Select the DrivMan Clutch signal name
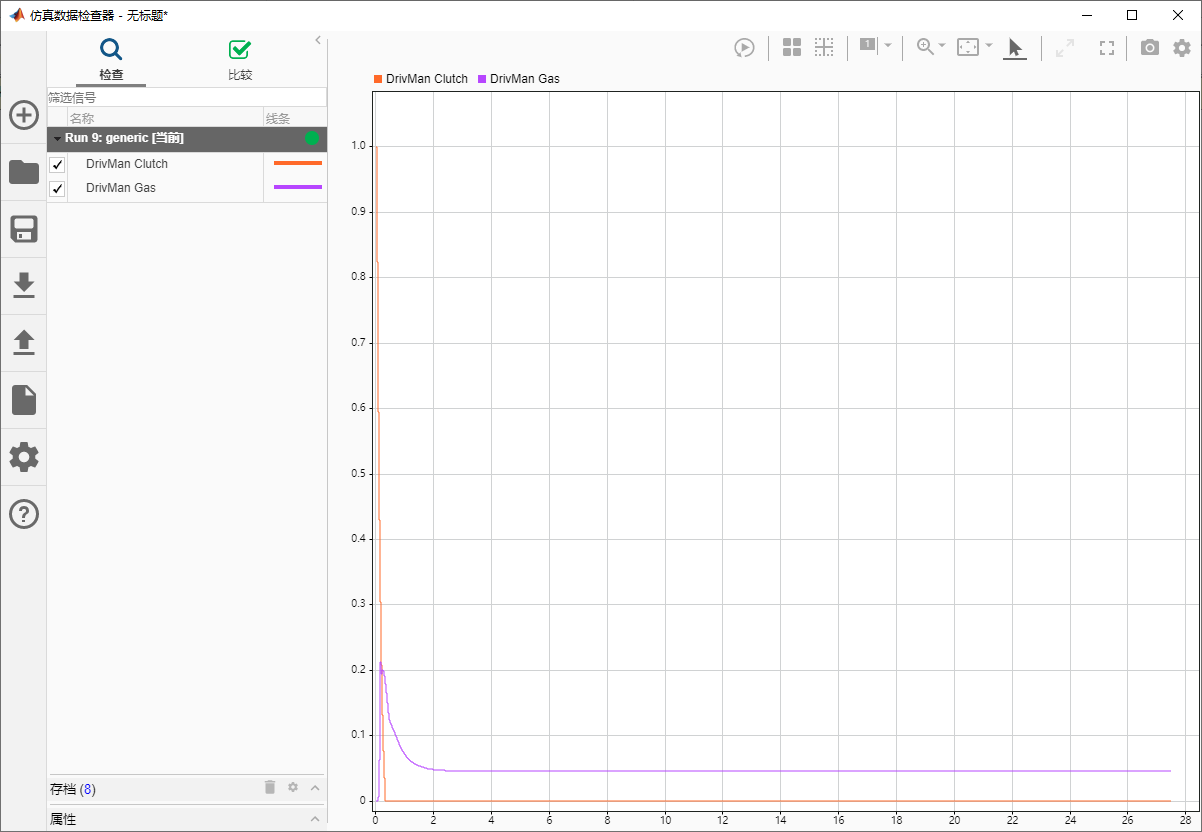Screen dimensions: 1202x832 pos(127,164)
